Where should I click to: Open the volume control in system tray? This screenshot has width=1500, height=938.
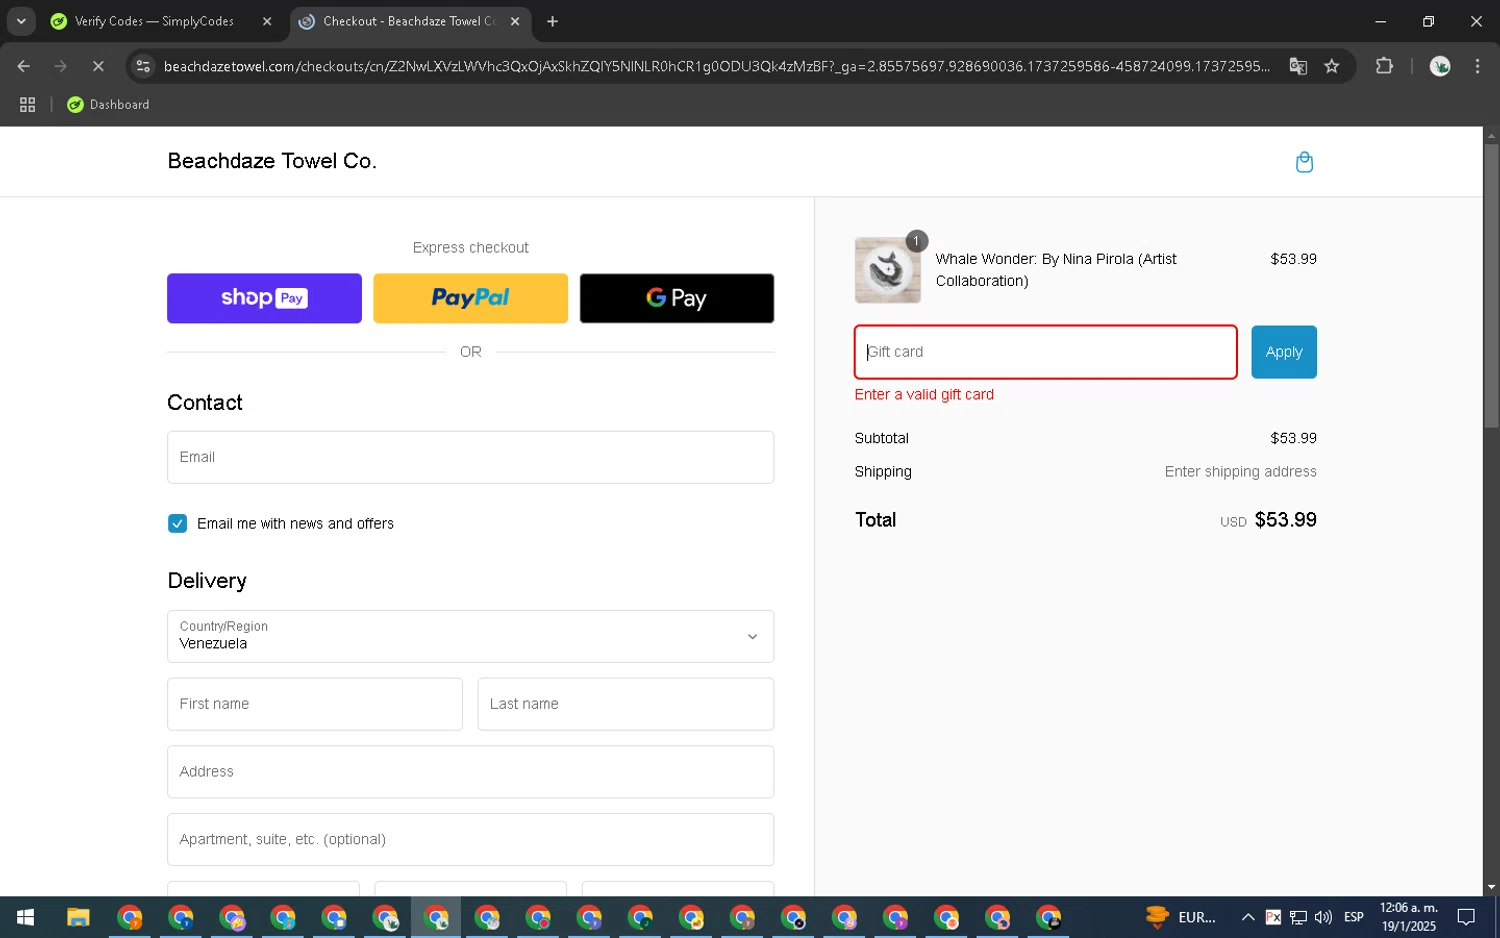coord(1323,917)
